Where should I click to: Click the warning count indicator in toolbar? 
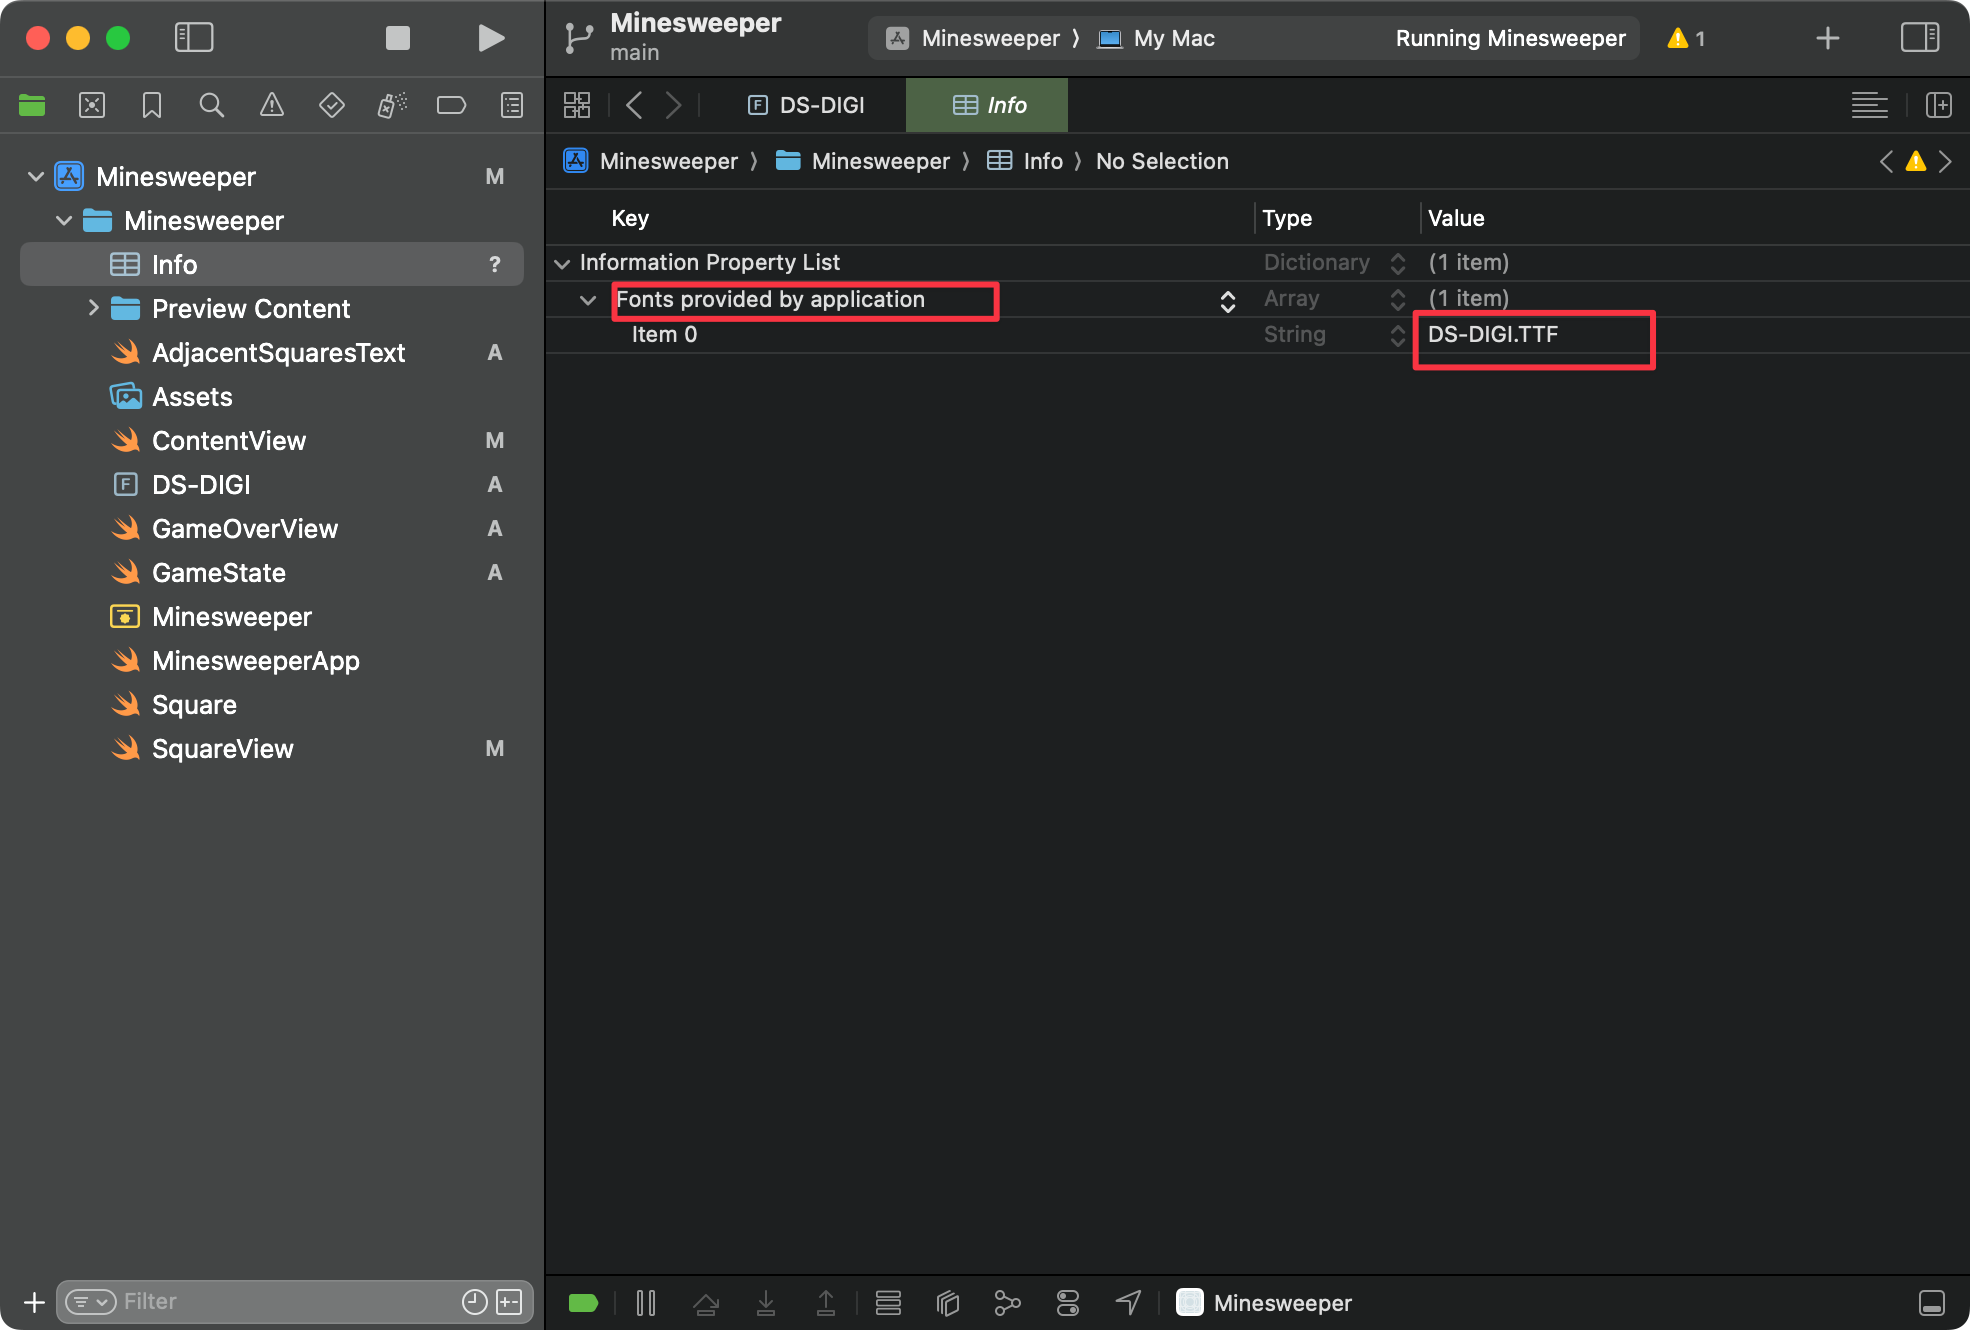[1686, 38]
